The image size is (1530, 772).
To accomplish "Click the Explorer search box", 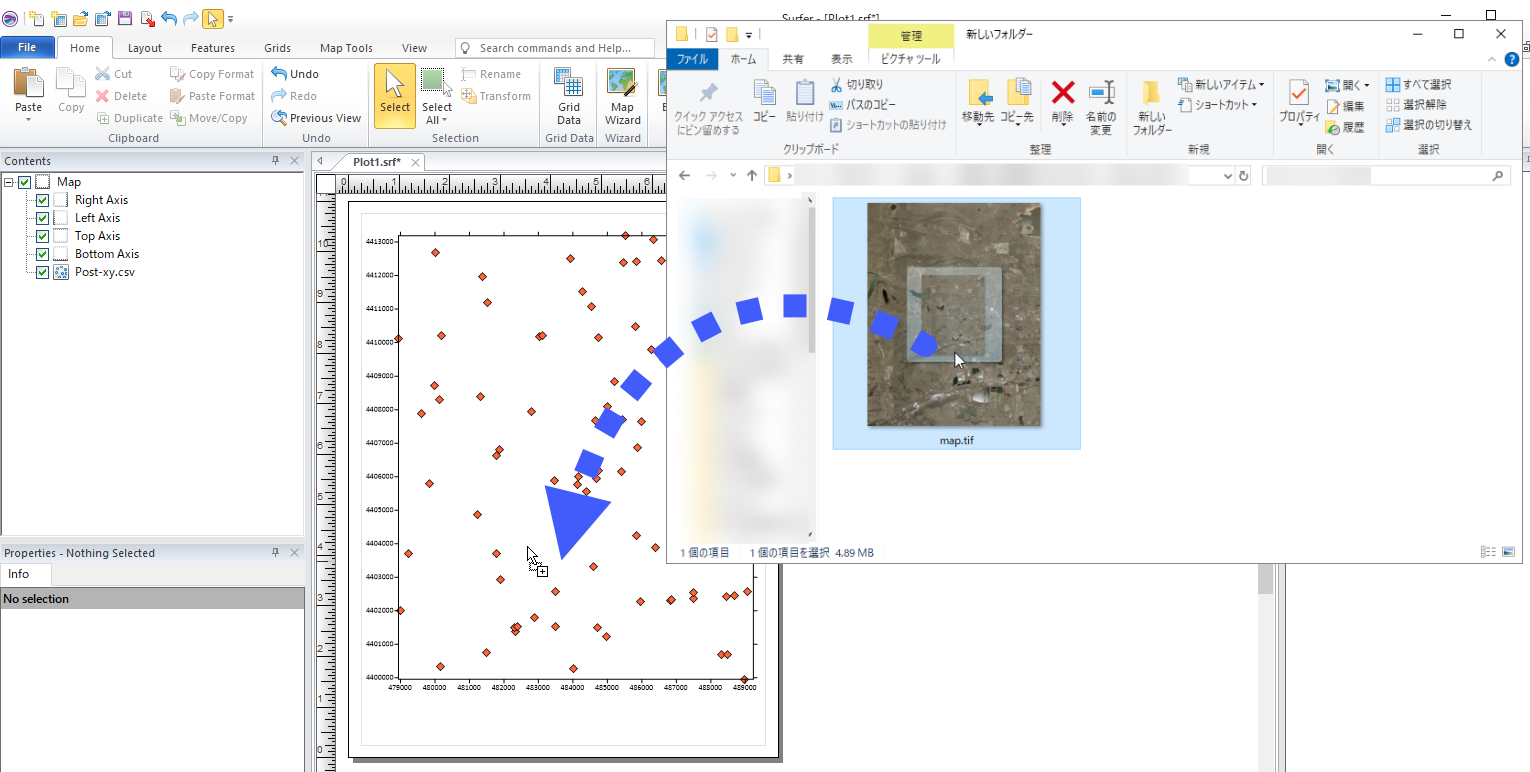I will (1385, 176).
